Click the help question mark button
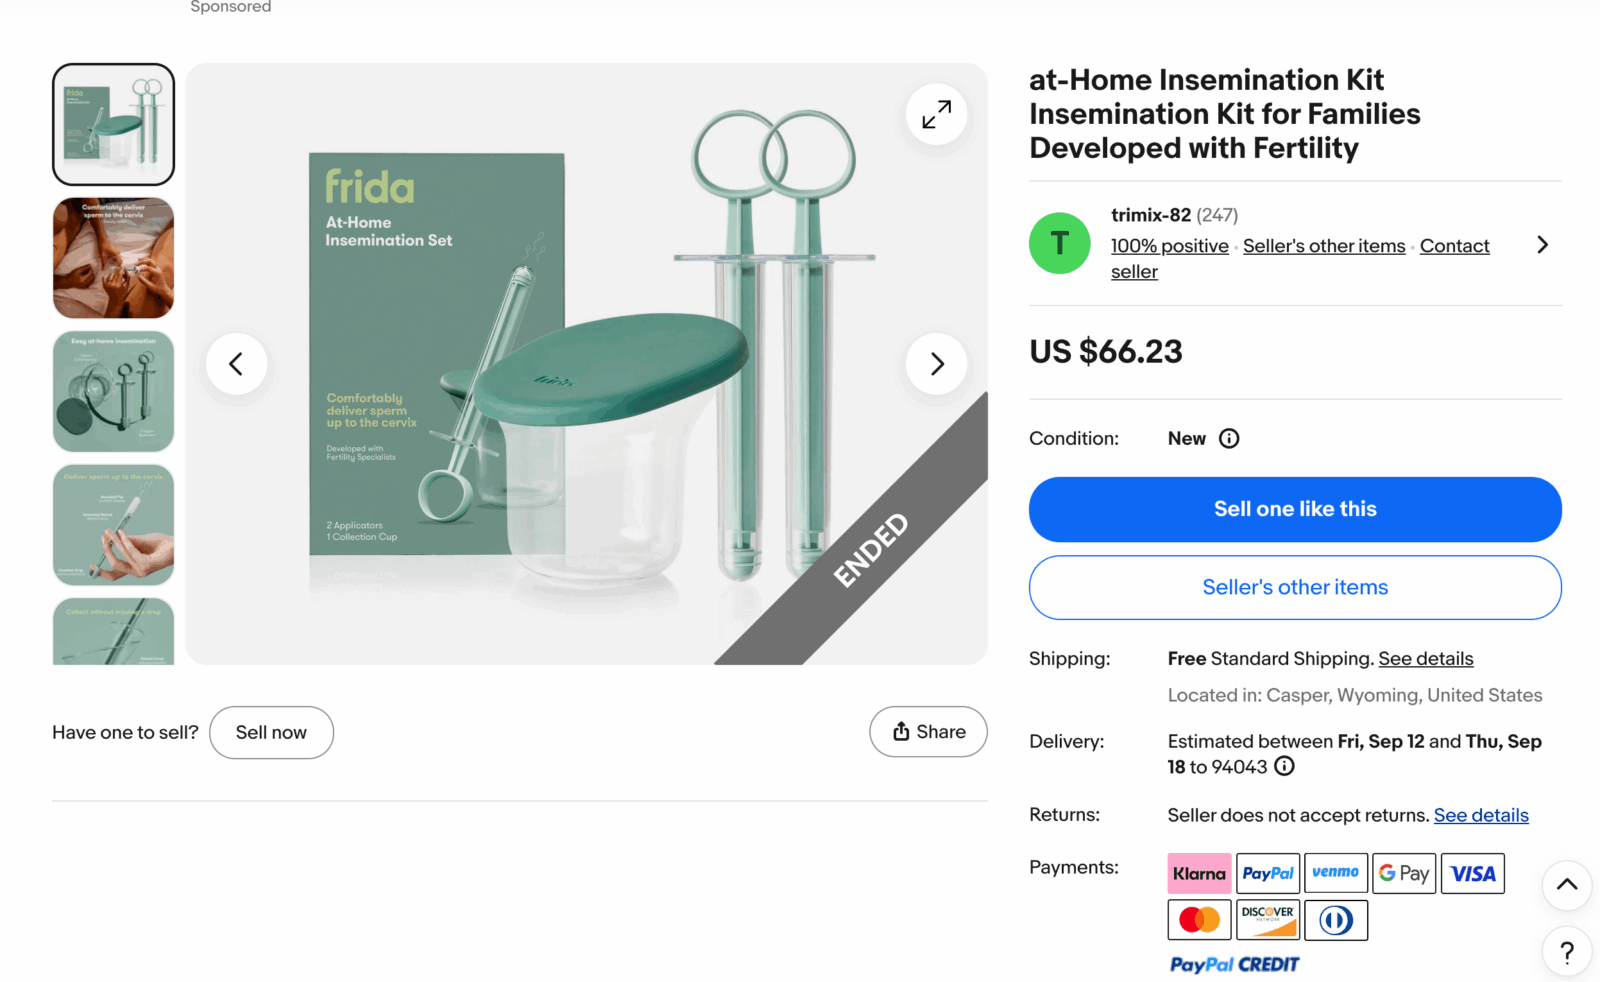The width and height of the screenshot is (1600, 982). tap(1566, 951)
